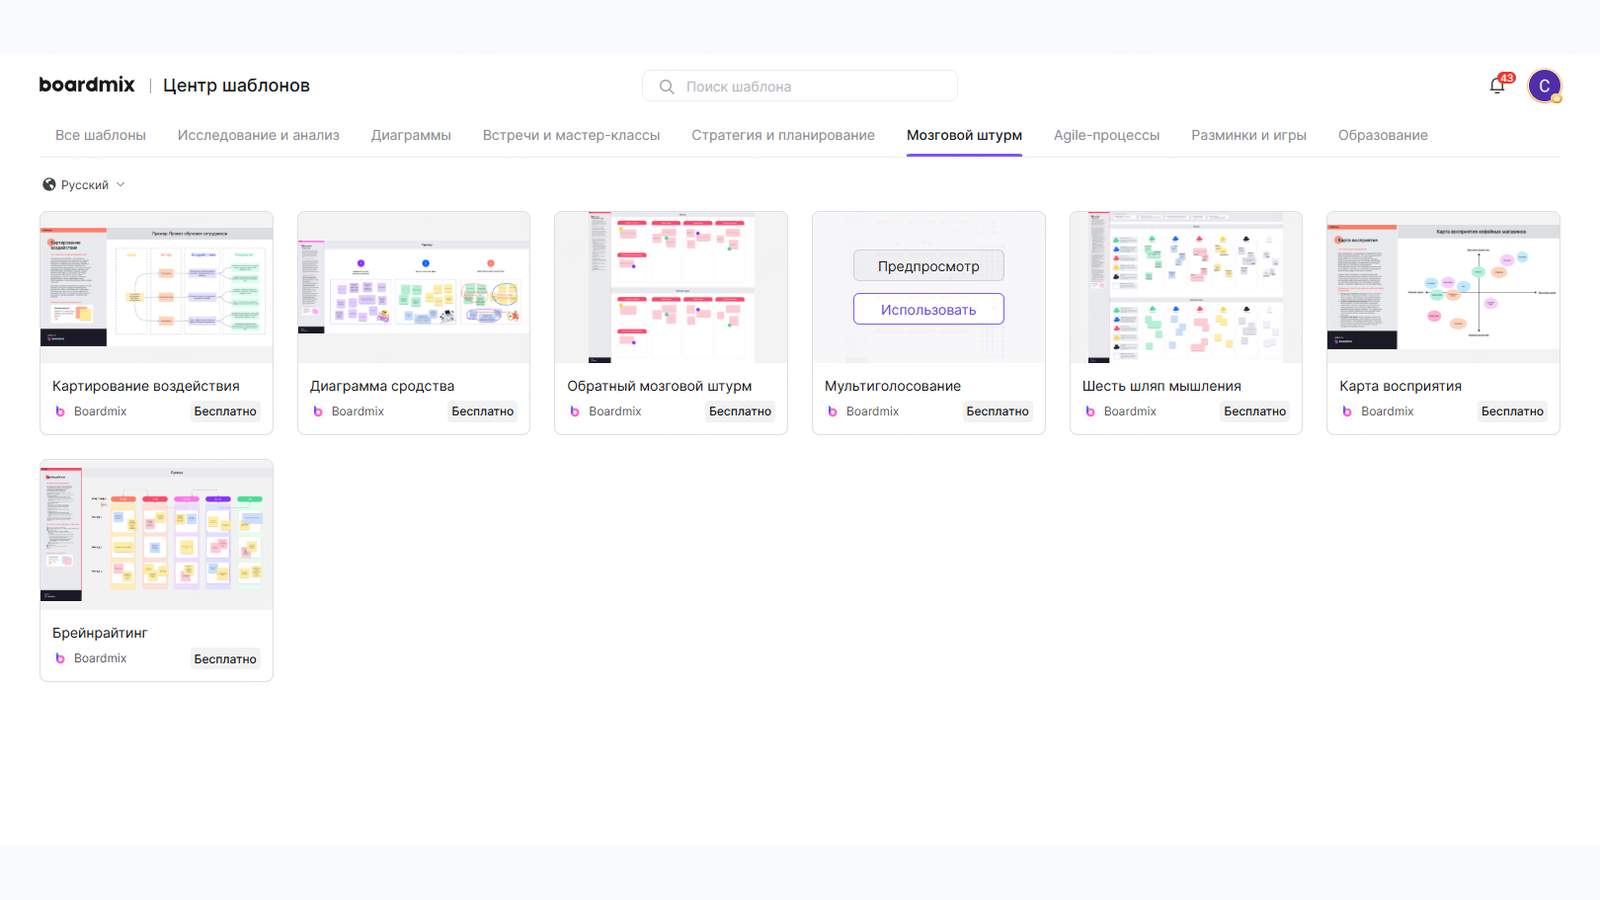
Task: Open Диаграмма сродства template thumbnail
Action: tap(414, 287)
